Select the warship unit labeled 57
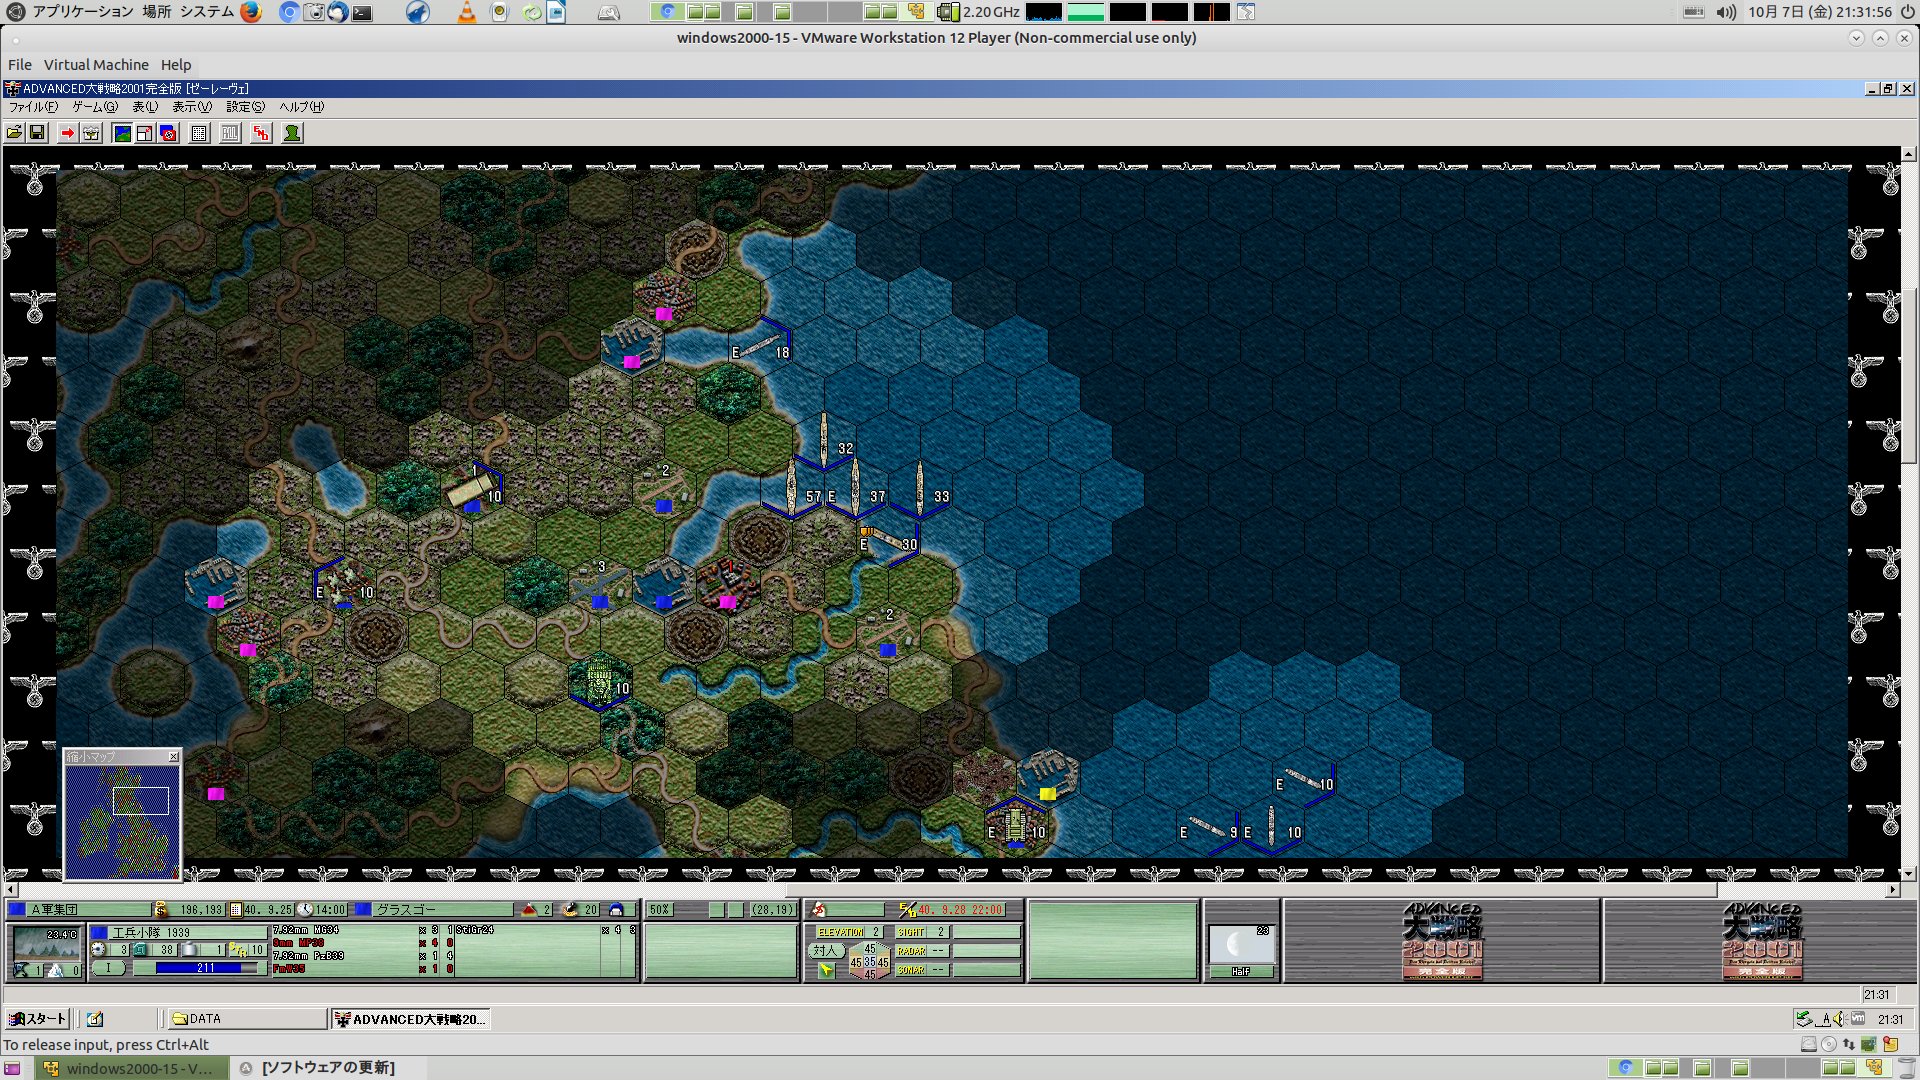 click(x=793, y=490)
